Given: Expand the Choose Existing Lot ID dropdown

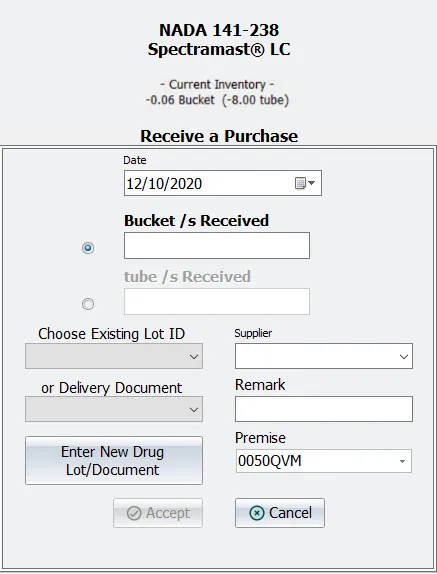Looking at the screenshot, I should [x=114, y=356].
